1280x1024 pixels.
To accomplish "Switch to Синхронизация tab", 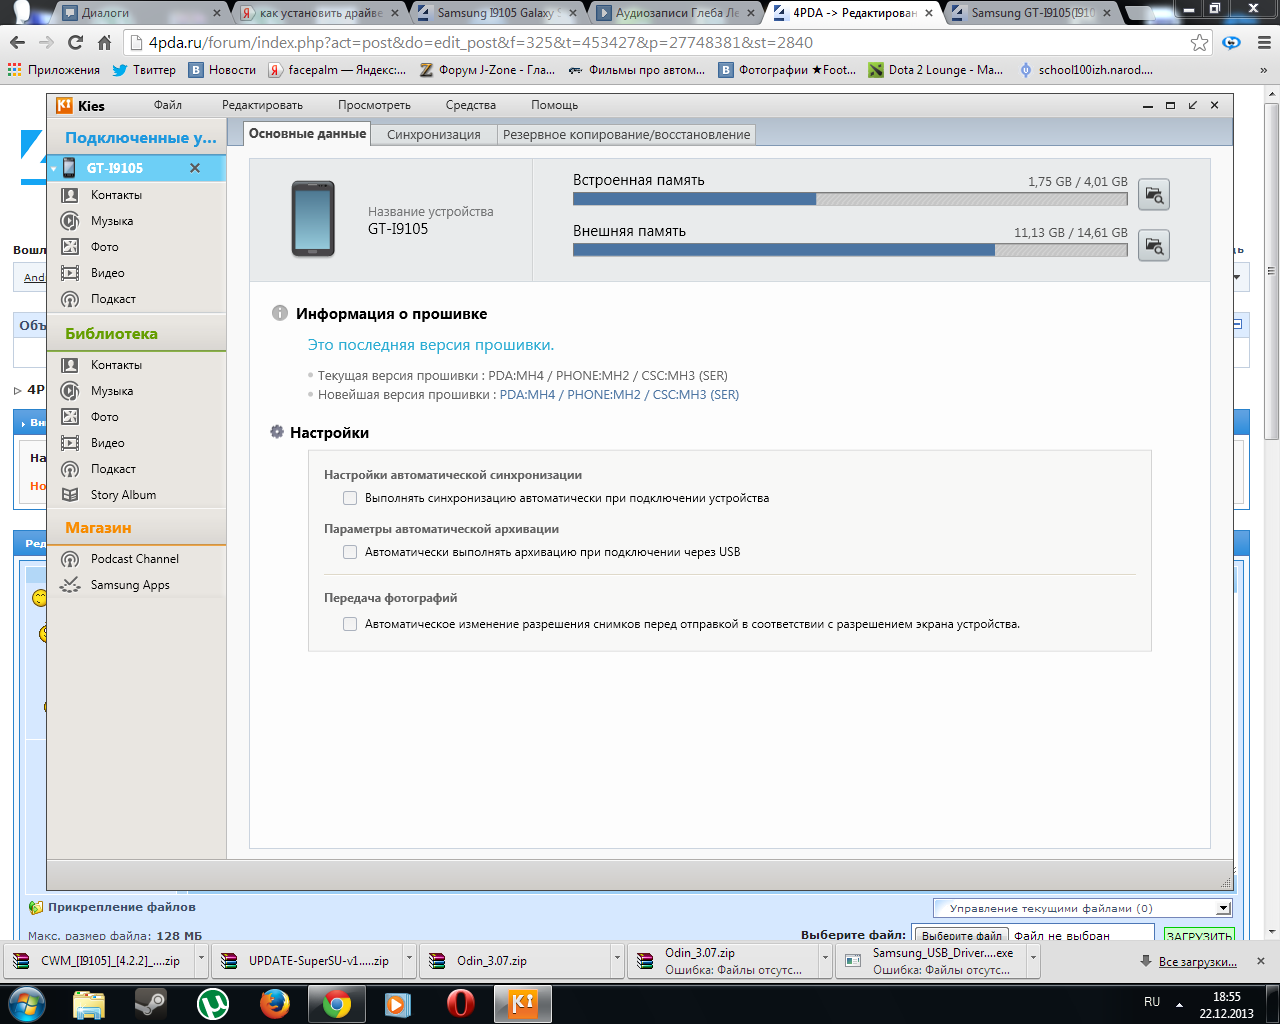I will pyautogui.click(x=434, y=134).
